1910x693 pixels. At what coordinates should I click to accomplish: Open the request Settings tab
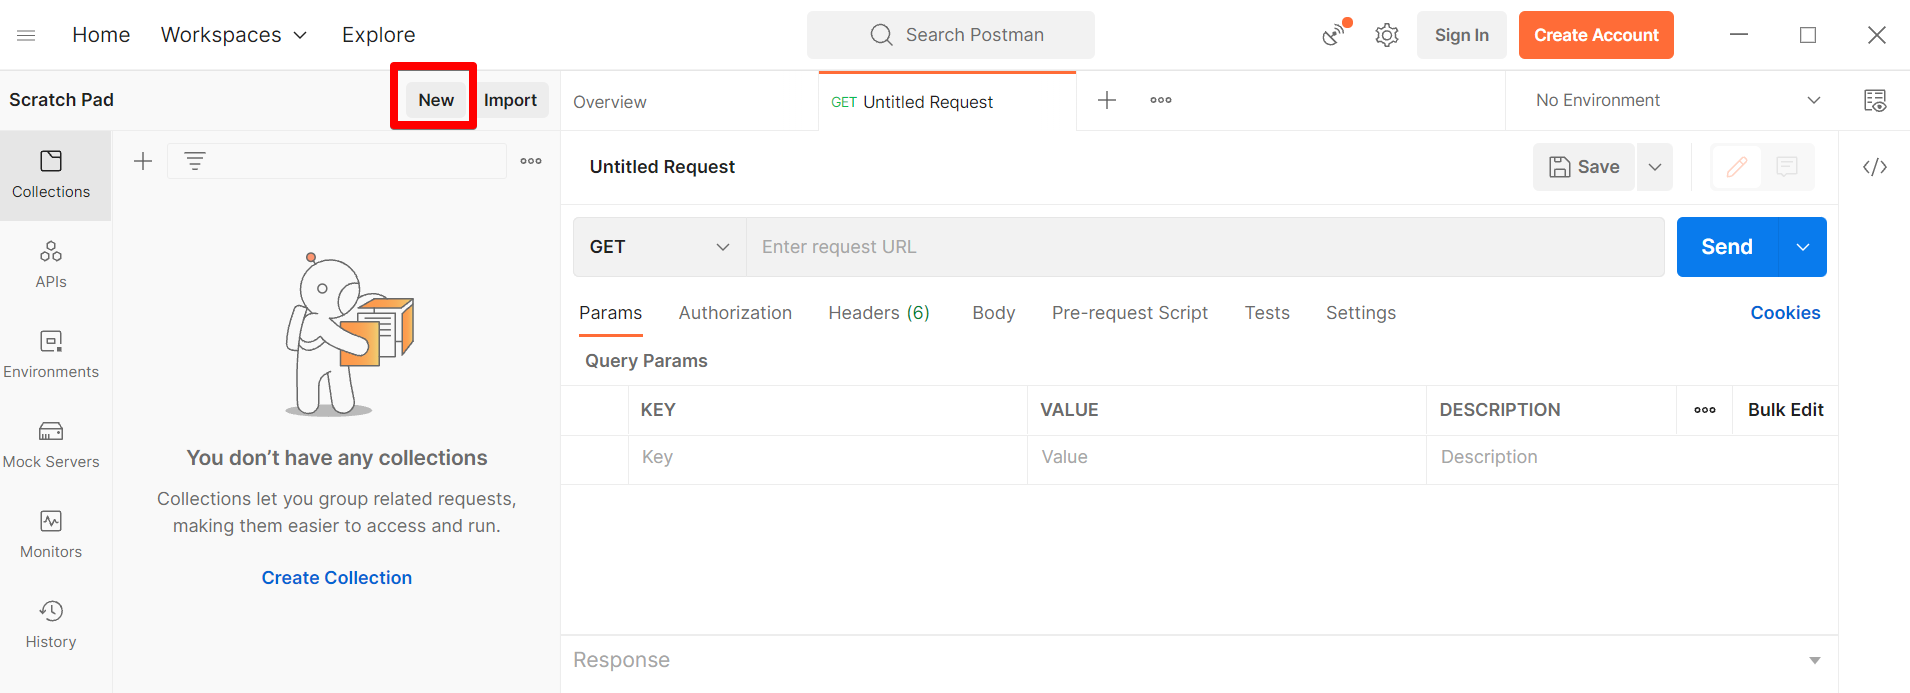1361,313
